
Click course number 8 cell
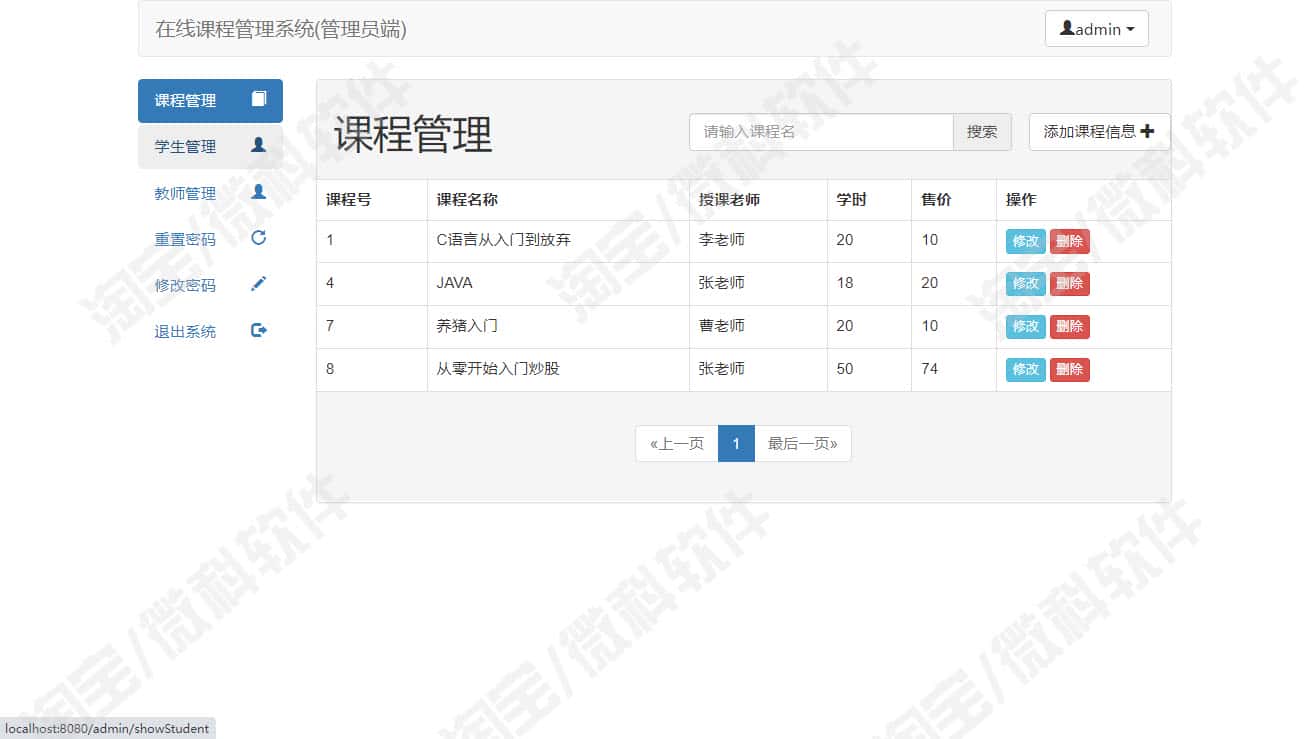(x=372, y=370)
